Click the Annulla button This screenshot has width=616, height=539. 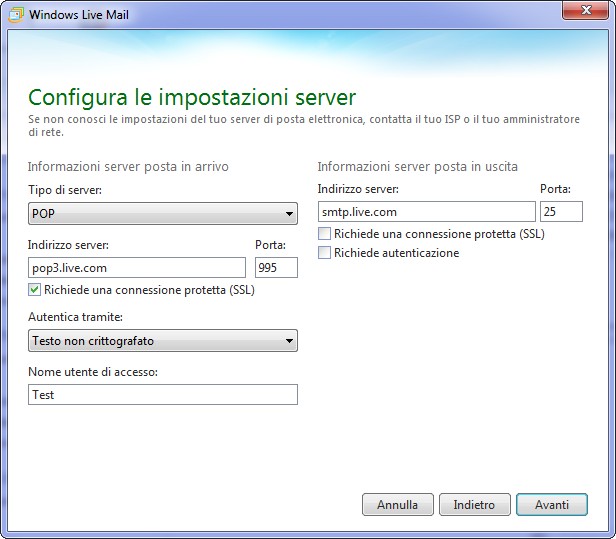(398, 504)
